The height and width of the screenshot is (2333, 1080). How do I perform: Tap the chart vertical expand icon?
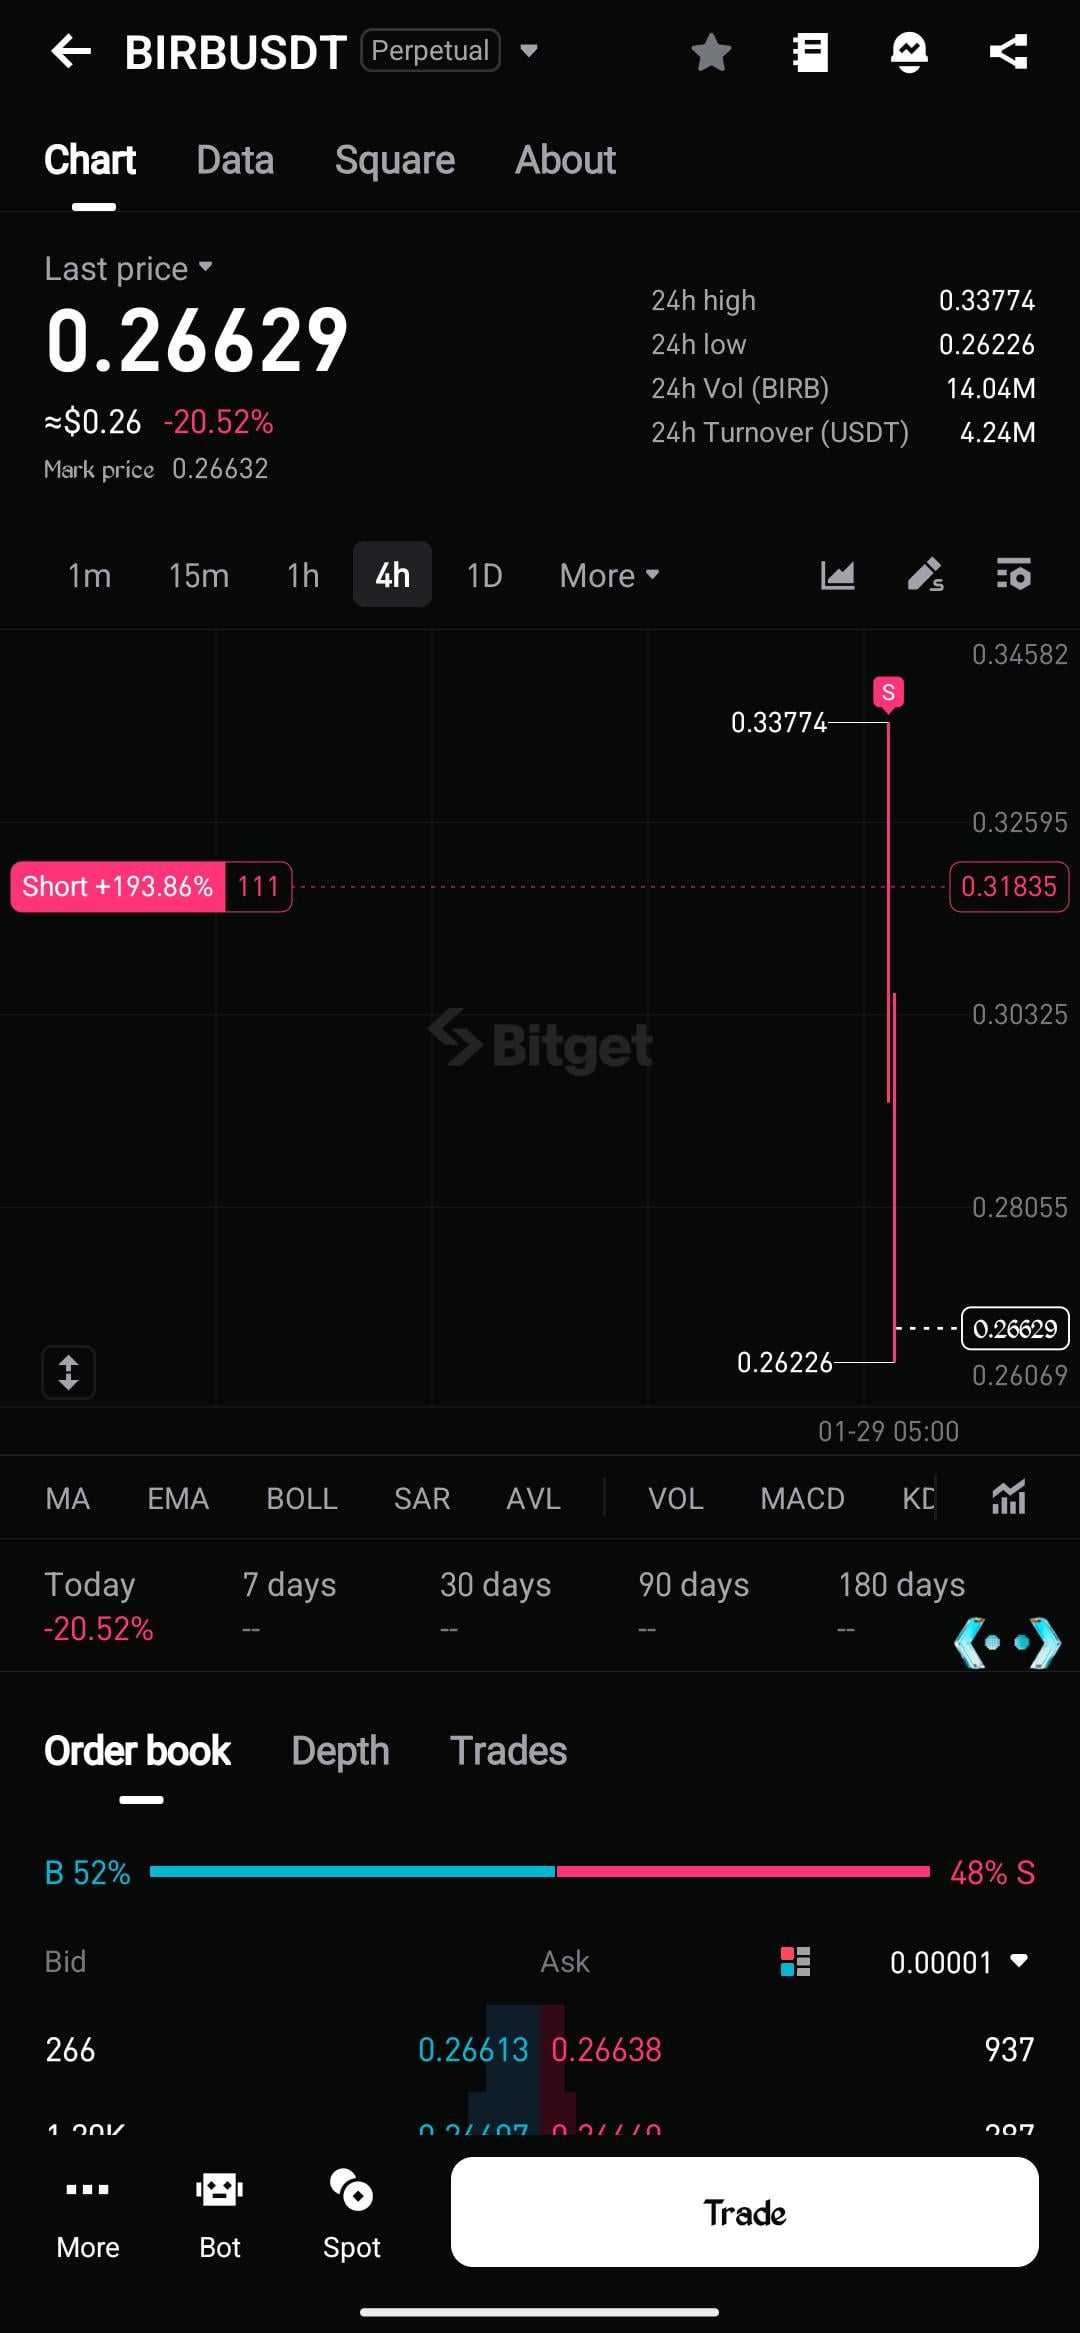tap(68, 1371)
